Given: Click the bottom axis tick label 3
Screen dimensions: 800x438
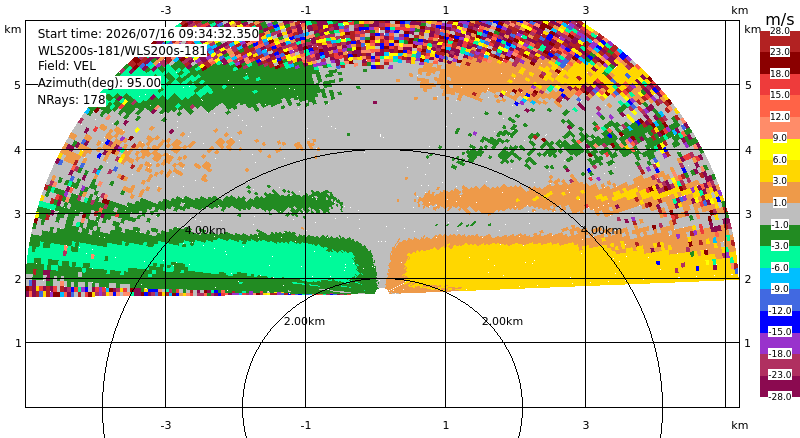Looking at the screenshot, I should tap(585, 425).
